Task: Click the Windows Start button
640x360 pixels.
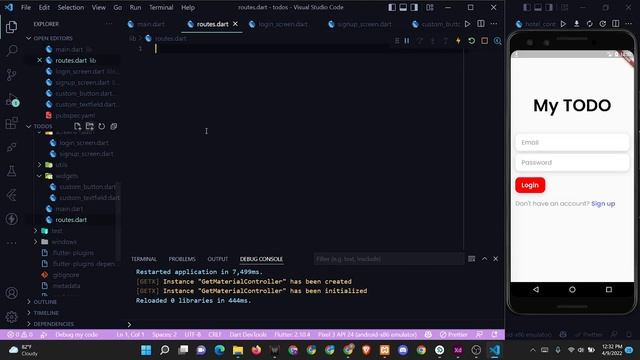Action: pos(146,350)
